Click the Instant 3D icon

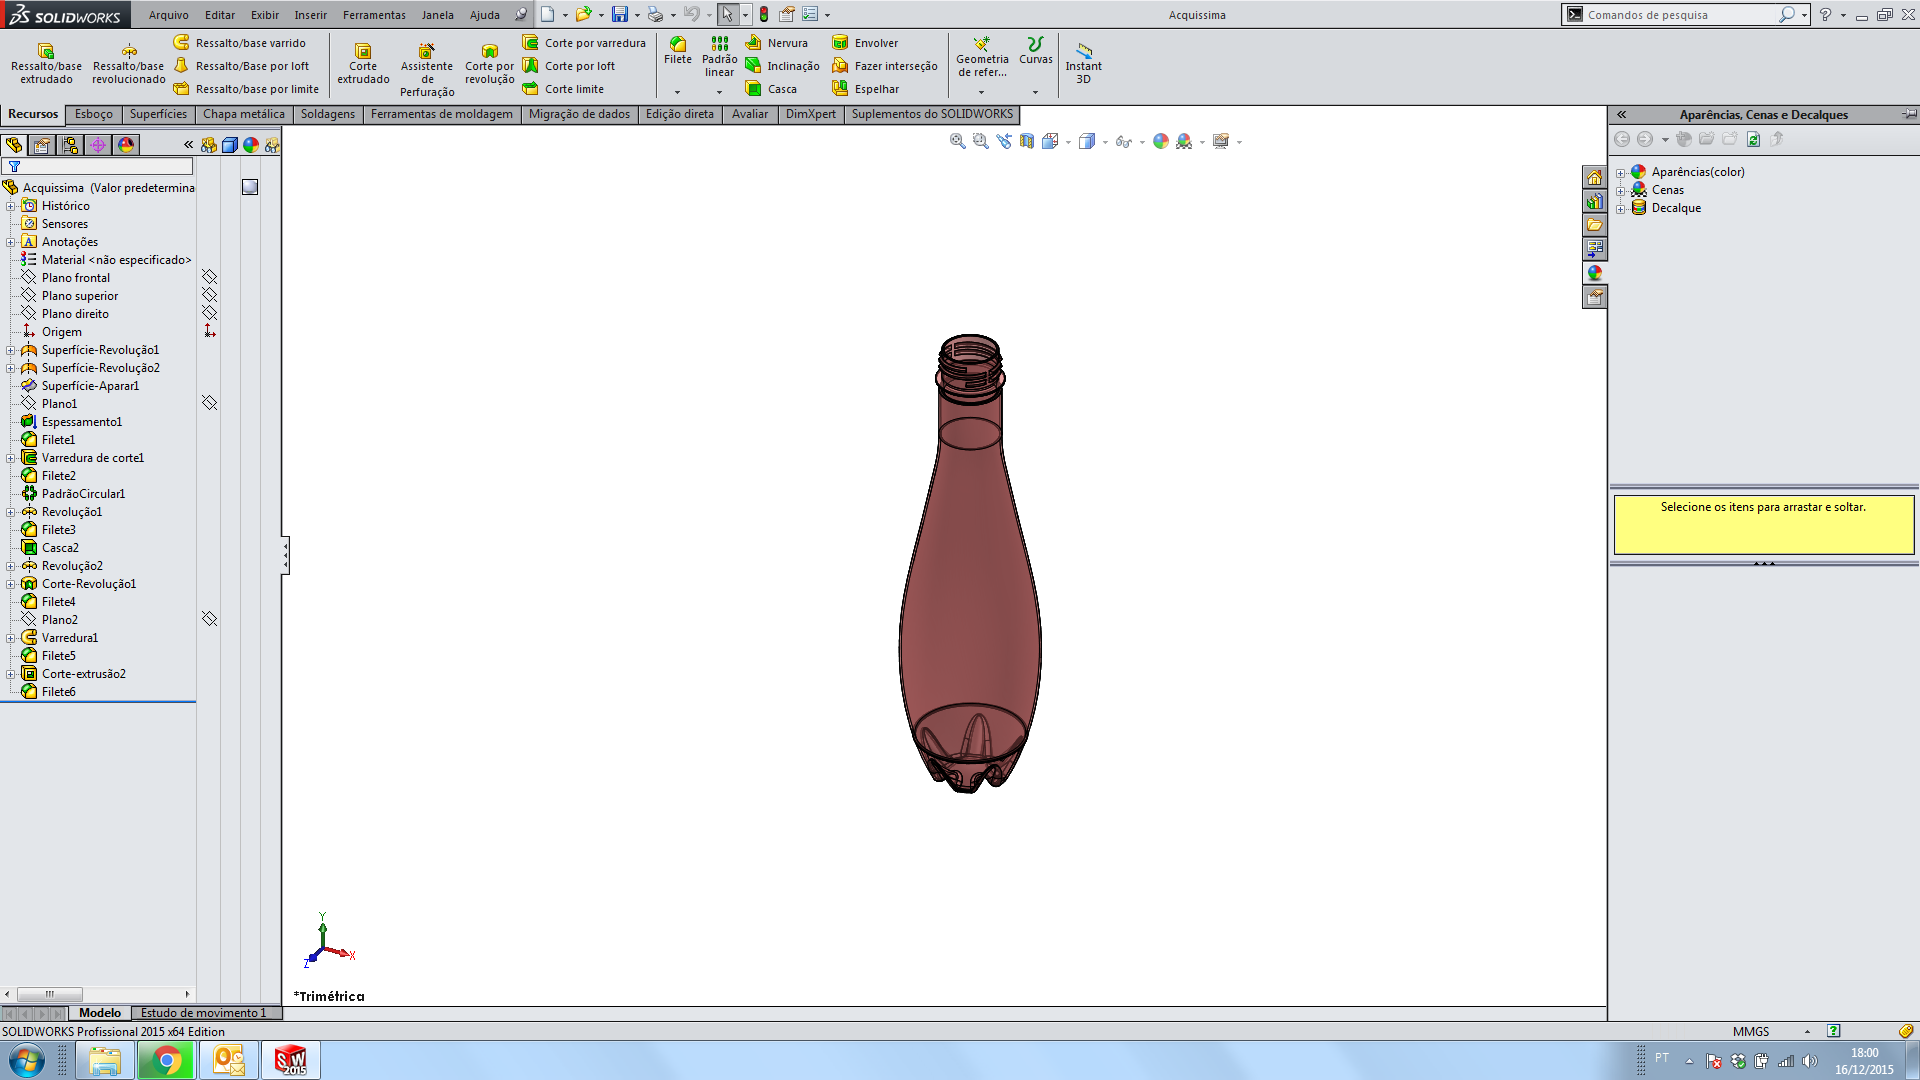[x=1083, y=51]
